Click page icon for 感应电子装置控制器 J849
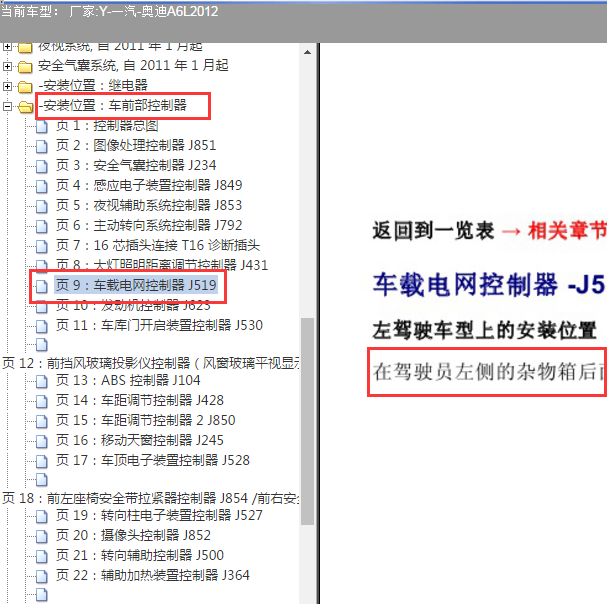Viewport: 607px width, 604px height. tap(41, 186)
